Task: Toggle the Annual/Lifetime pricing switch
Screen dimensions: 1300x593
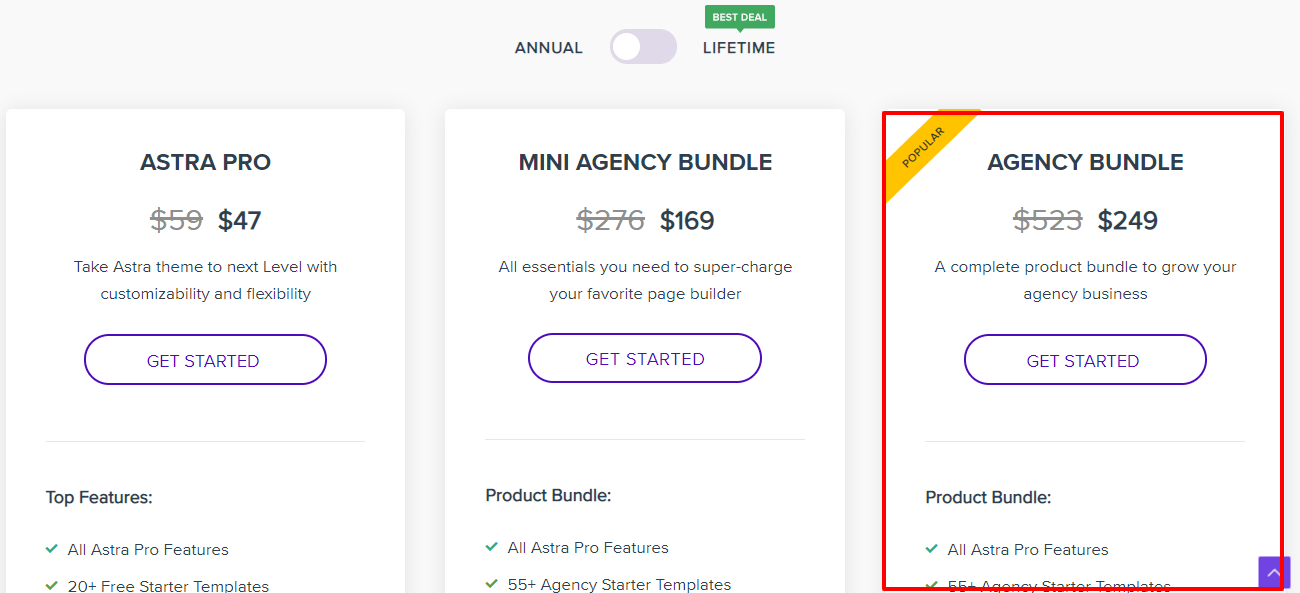Action: point(643,47)
